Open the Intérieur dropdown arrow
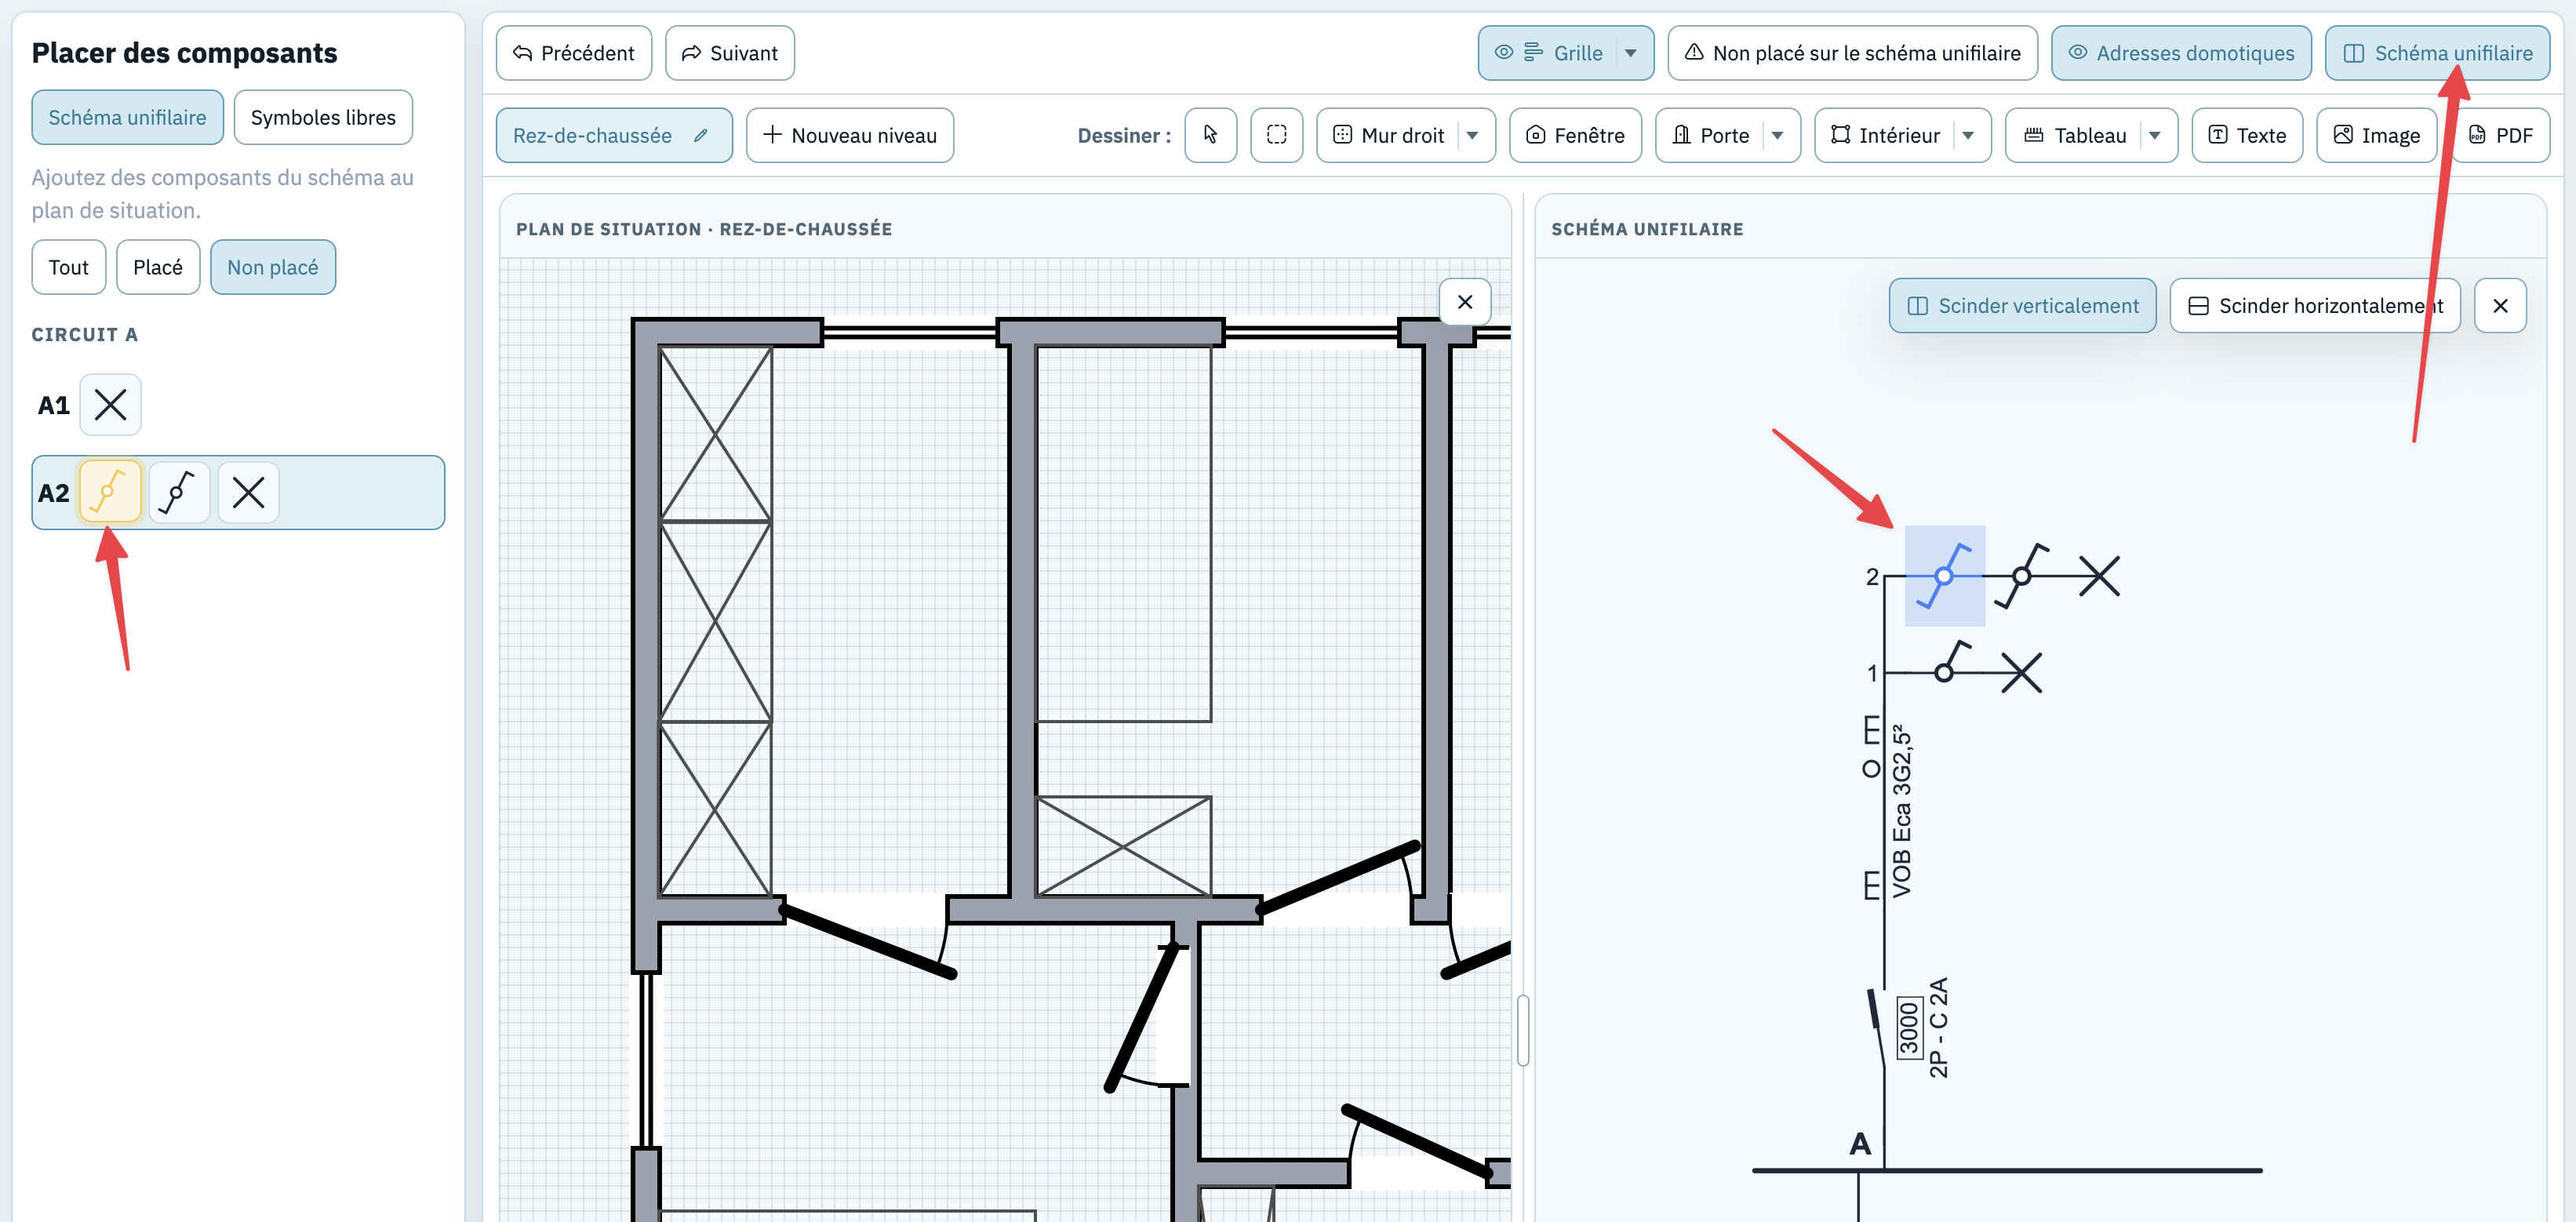 [x=1968, y=135]
